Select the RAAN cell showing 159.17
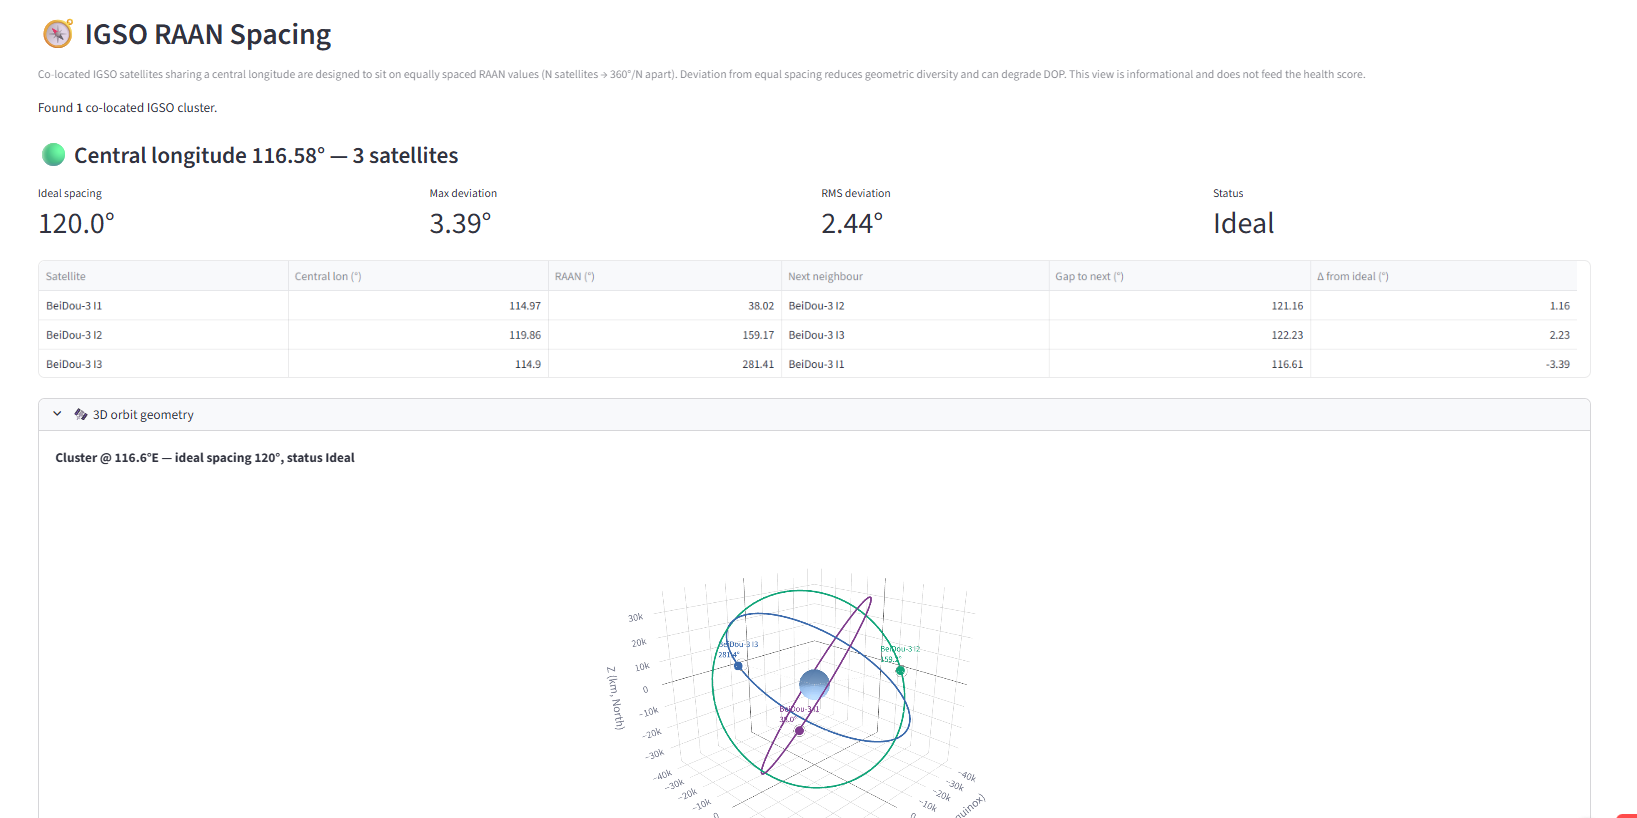This screenshot has width=1637, height=818. click(664, 335)
